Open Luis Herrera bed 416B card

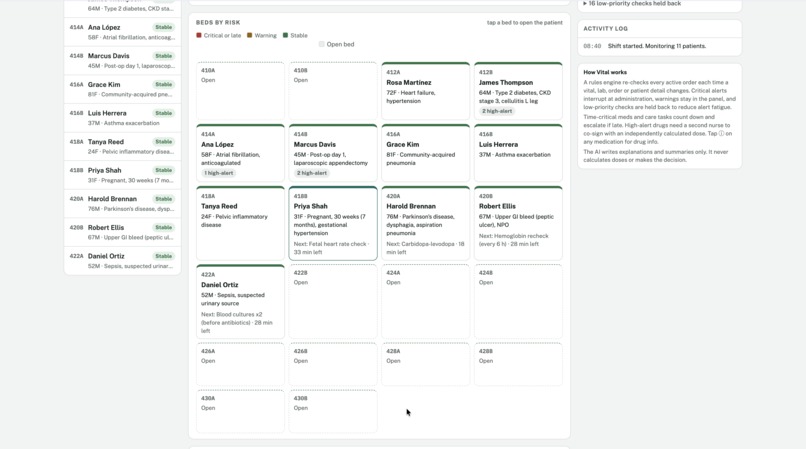coord(518,153)
